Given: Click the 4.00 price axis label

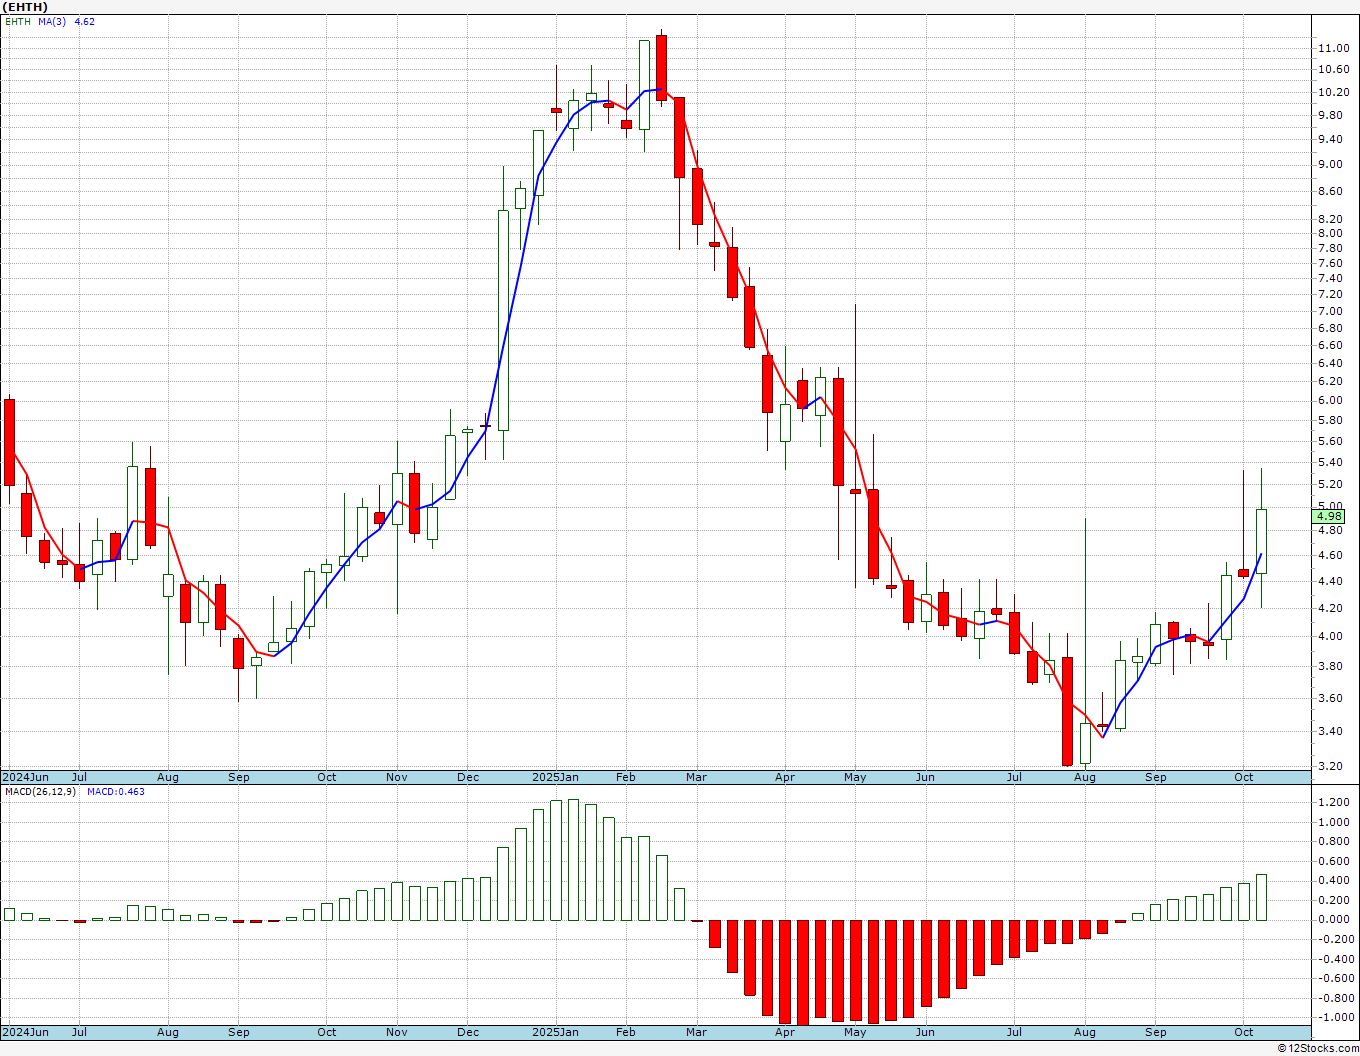Looking at the screenshot, I should click(x=1330, y=636).
